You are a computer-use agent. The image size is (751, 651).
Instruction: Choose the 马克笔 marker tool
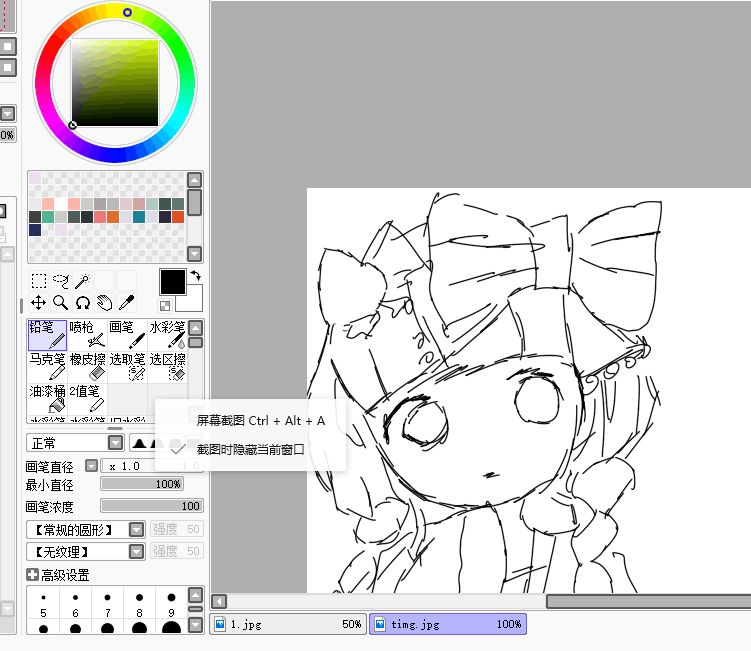[47, 367]
